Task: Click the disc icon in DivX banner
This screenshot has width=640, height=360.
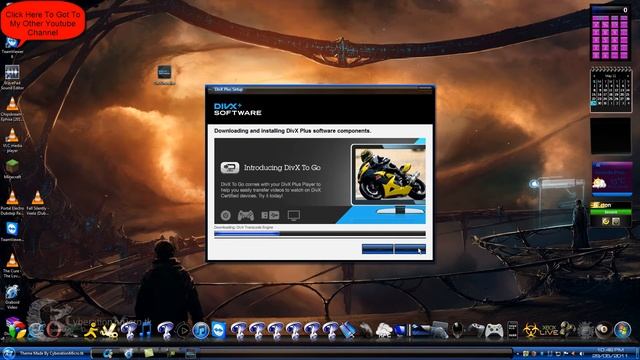Action: 226,215
